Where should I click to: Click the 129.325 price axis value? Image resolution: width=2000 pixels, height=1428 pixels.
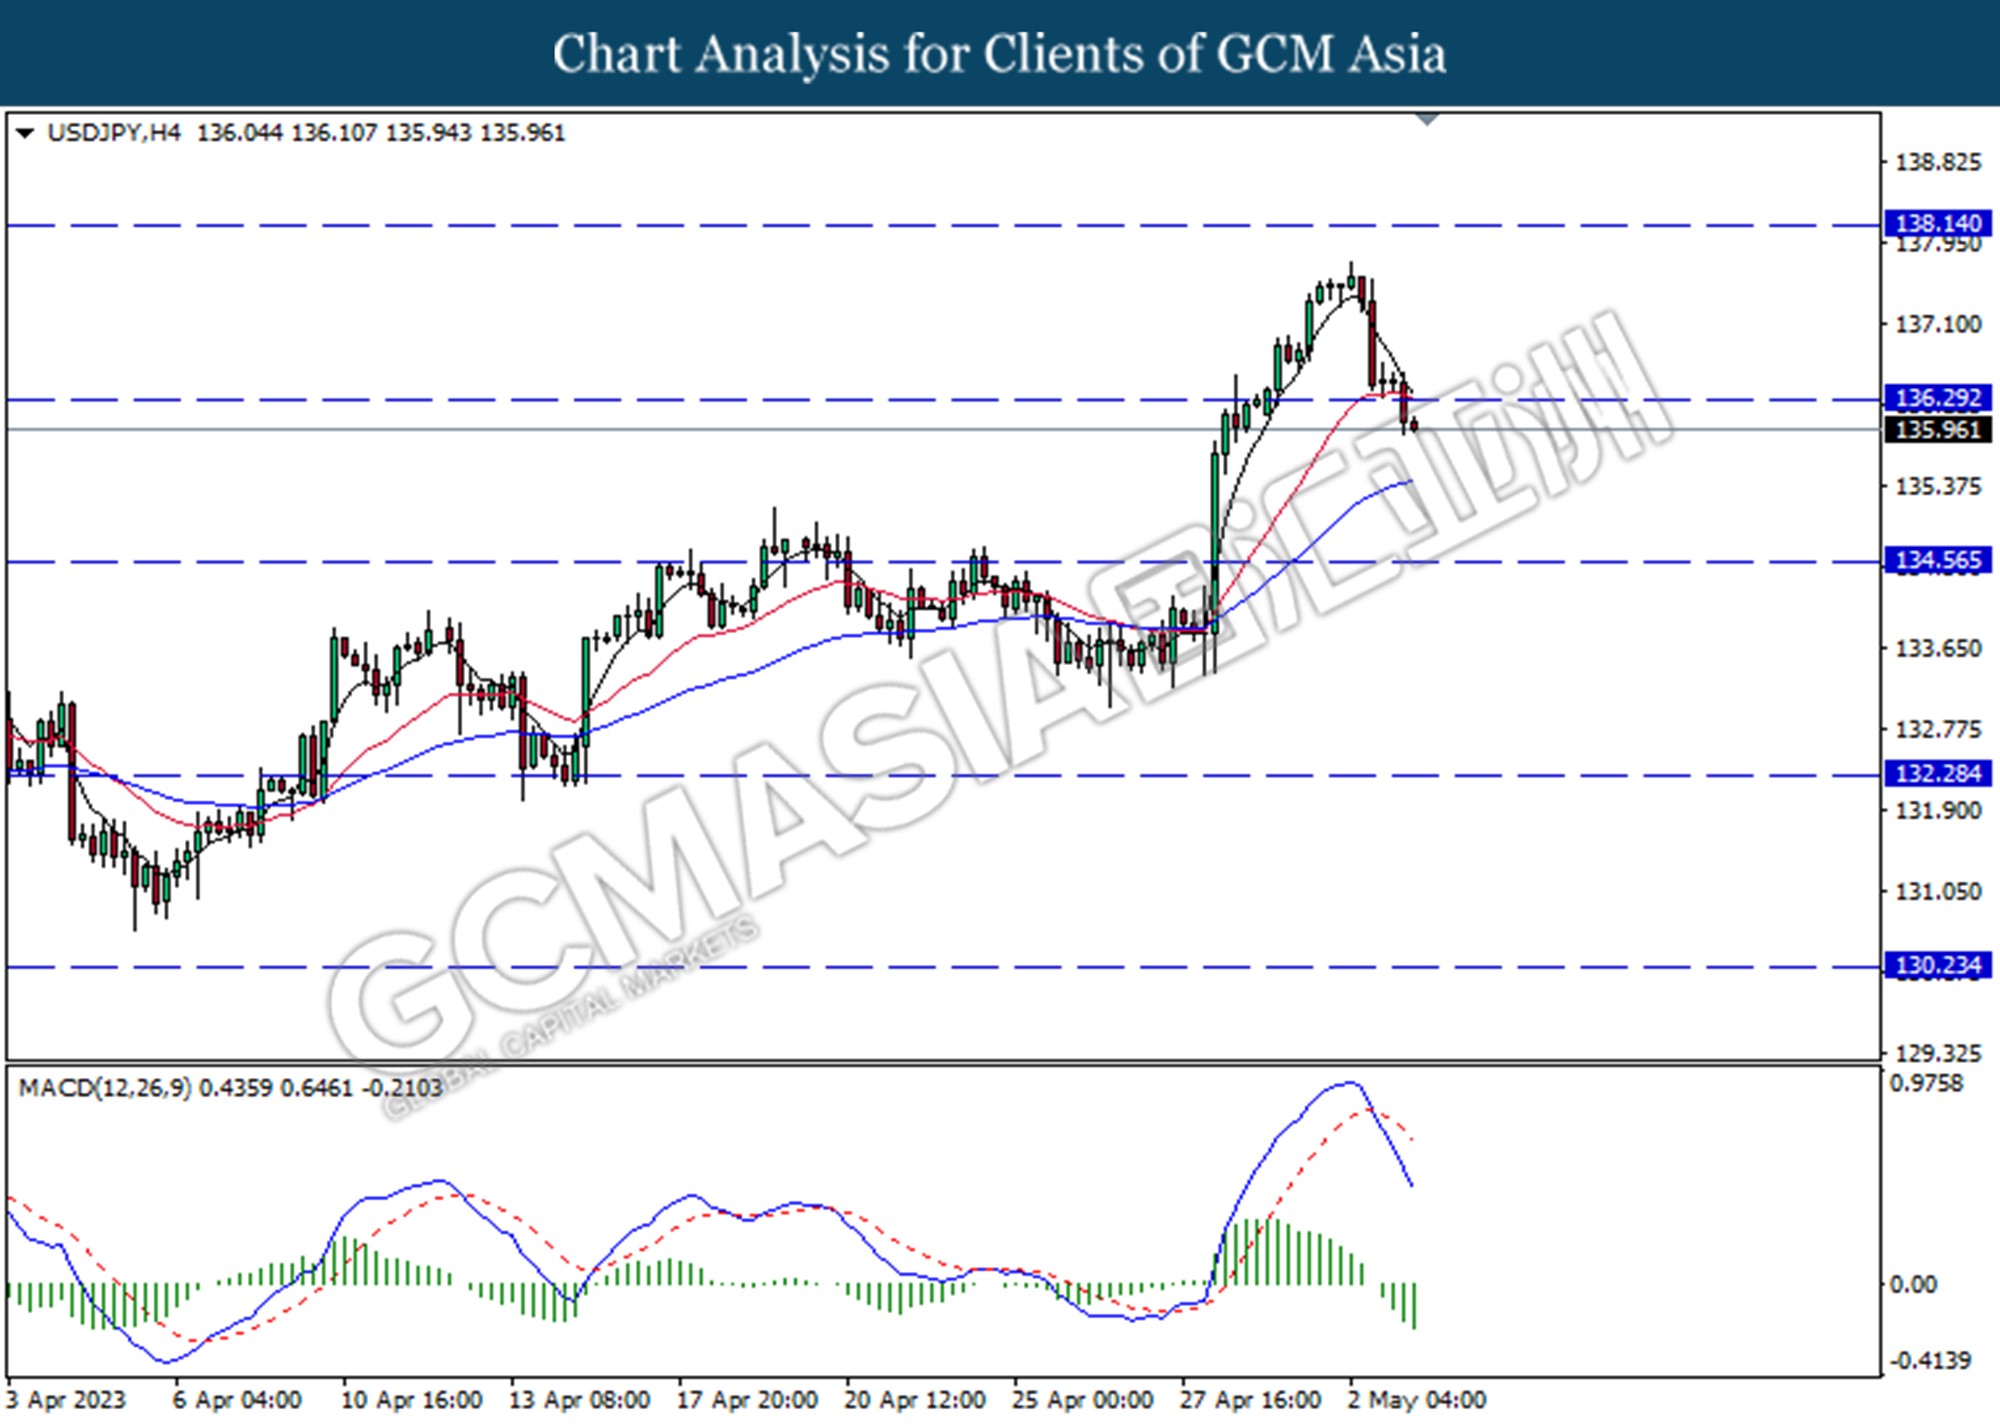1938,1053
